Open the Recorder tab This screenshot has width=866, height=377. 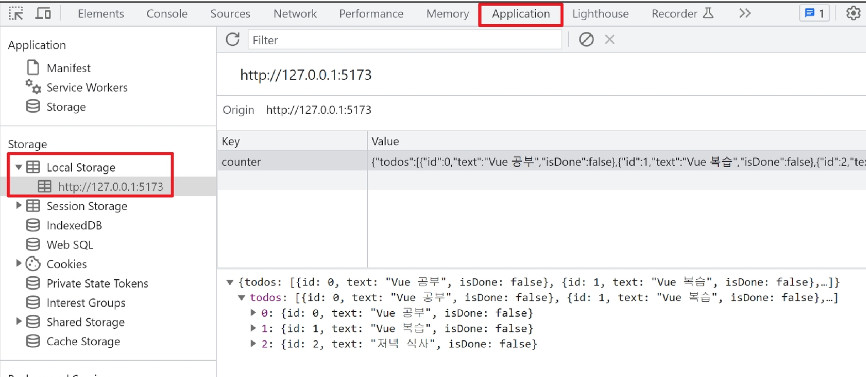(683, 14)
